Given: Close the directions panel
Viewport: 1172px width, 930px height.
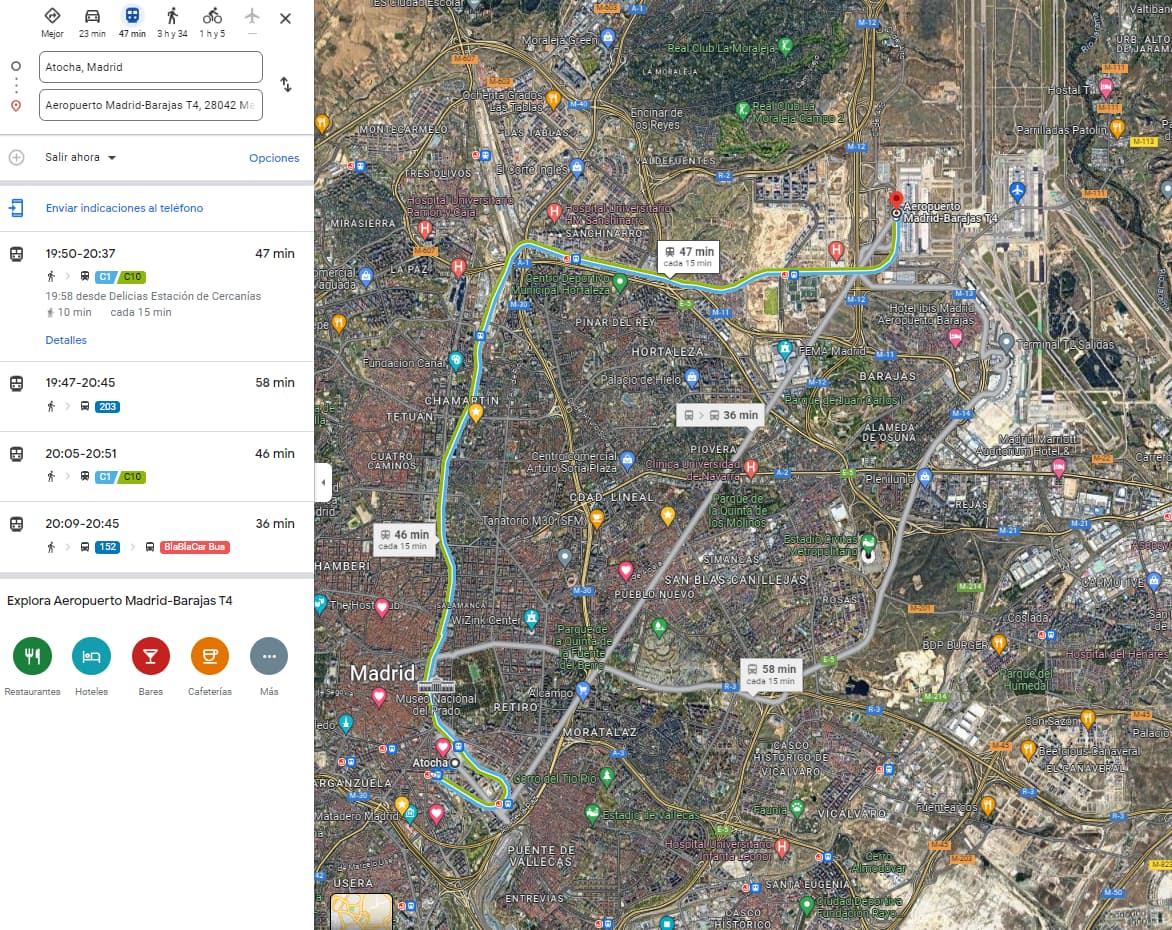Looking at the screenshot, I should click(x=286, y=19).
